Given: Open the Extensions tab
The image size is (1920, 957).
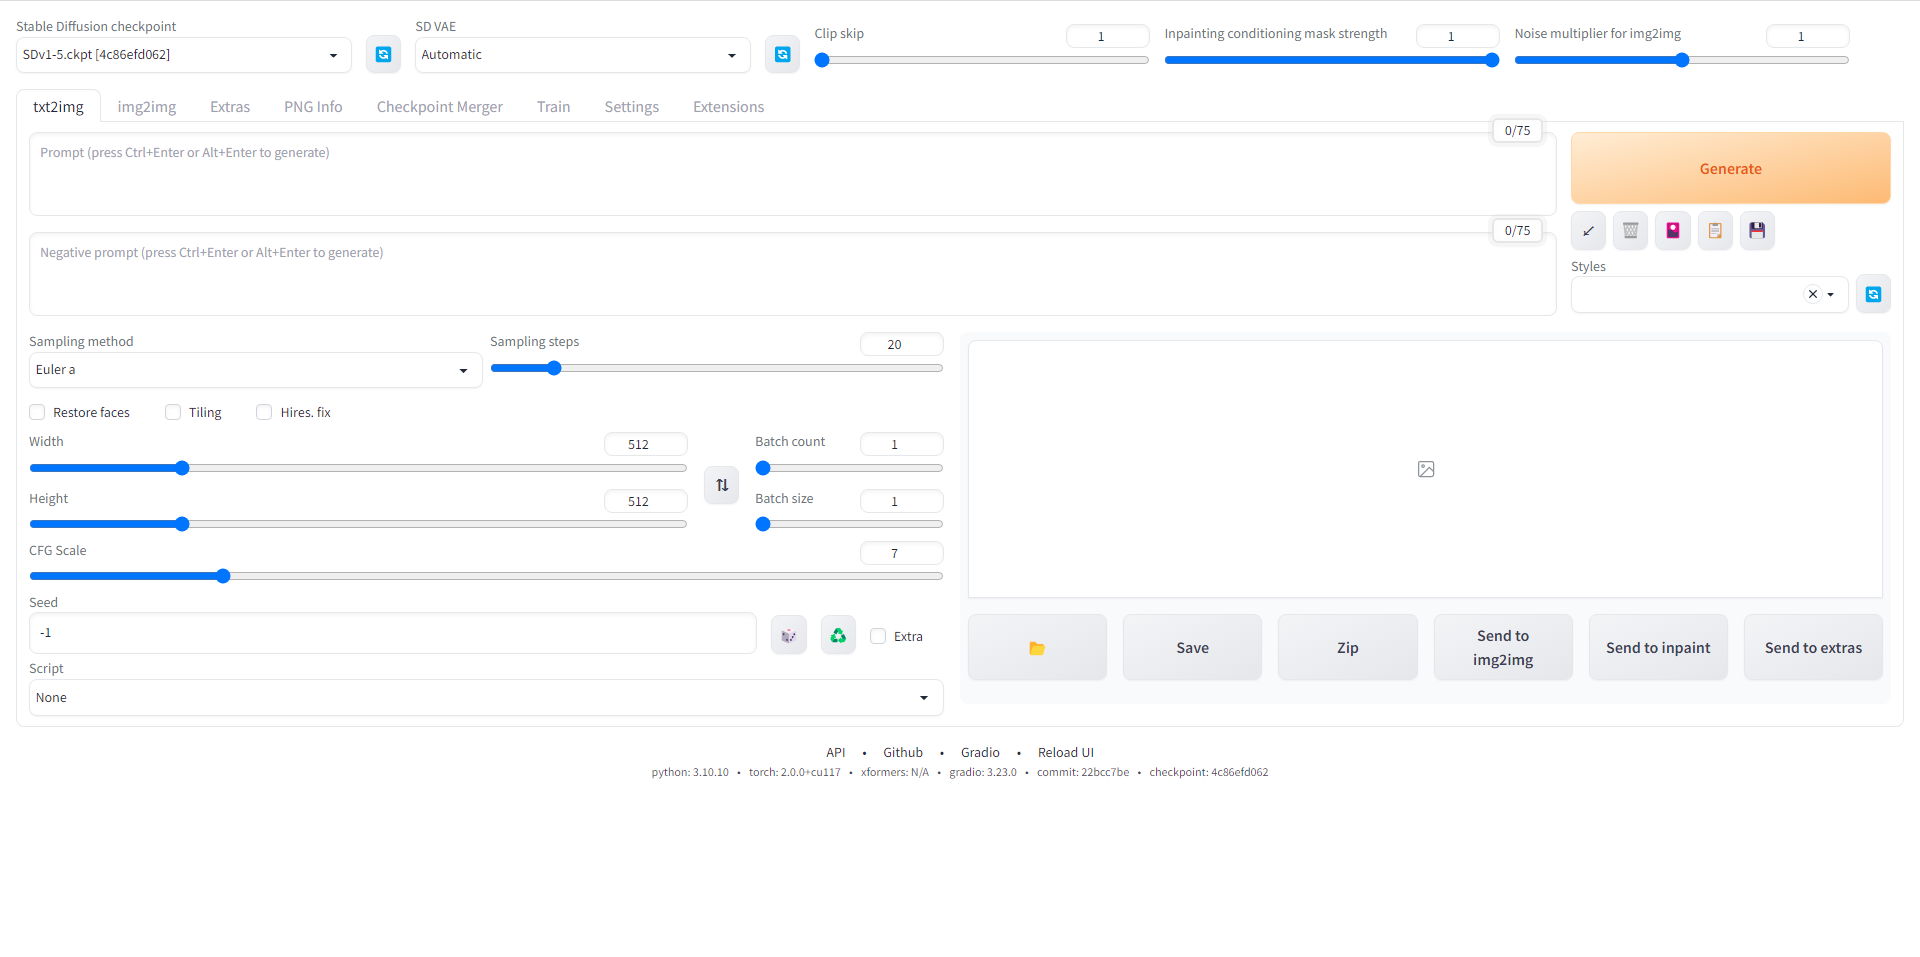Looking at the screenshot, I should (x=728, y=107).
